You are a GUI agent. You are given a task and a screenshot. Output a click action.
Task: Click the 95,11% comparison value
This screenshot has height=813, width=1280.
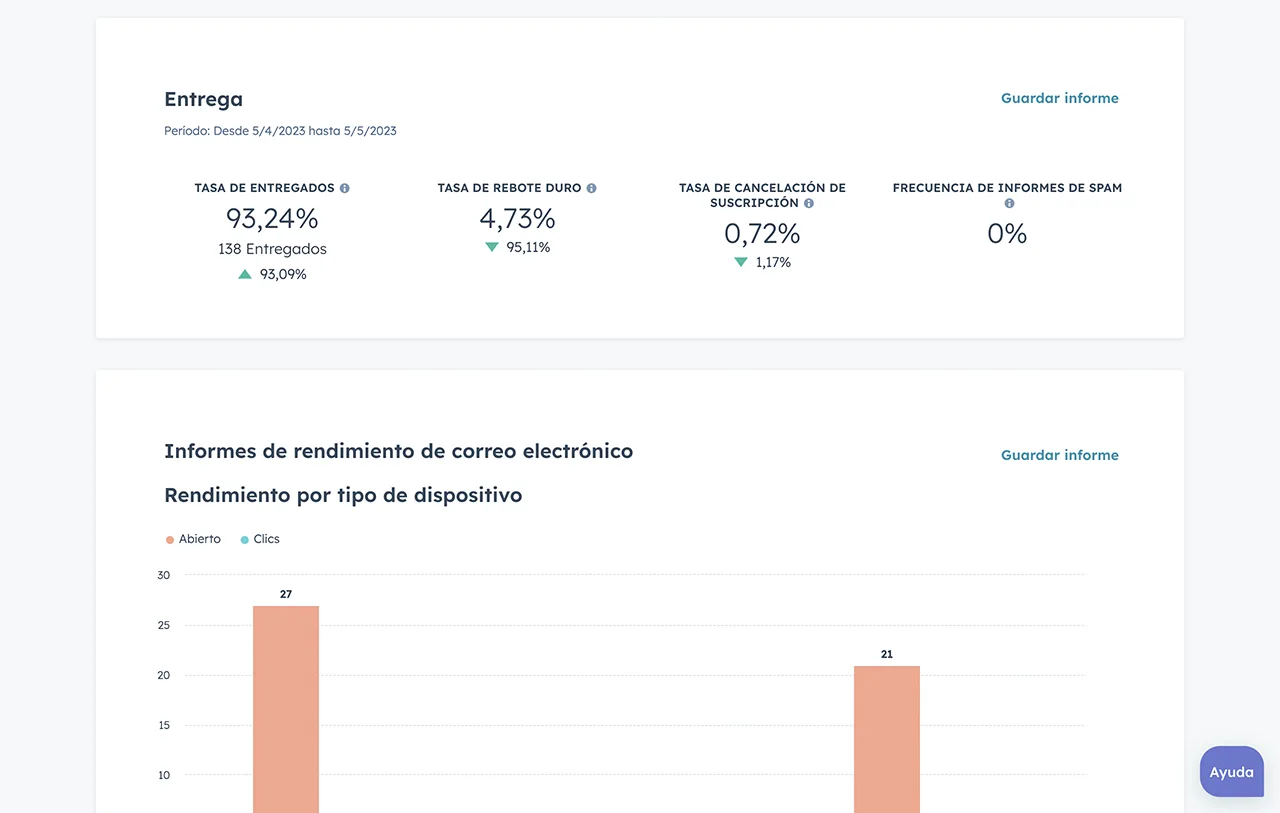528,247
